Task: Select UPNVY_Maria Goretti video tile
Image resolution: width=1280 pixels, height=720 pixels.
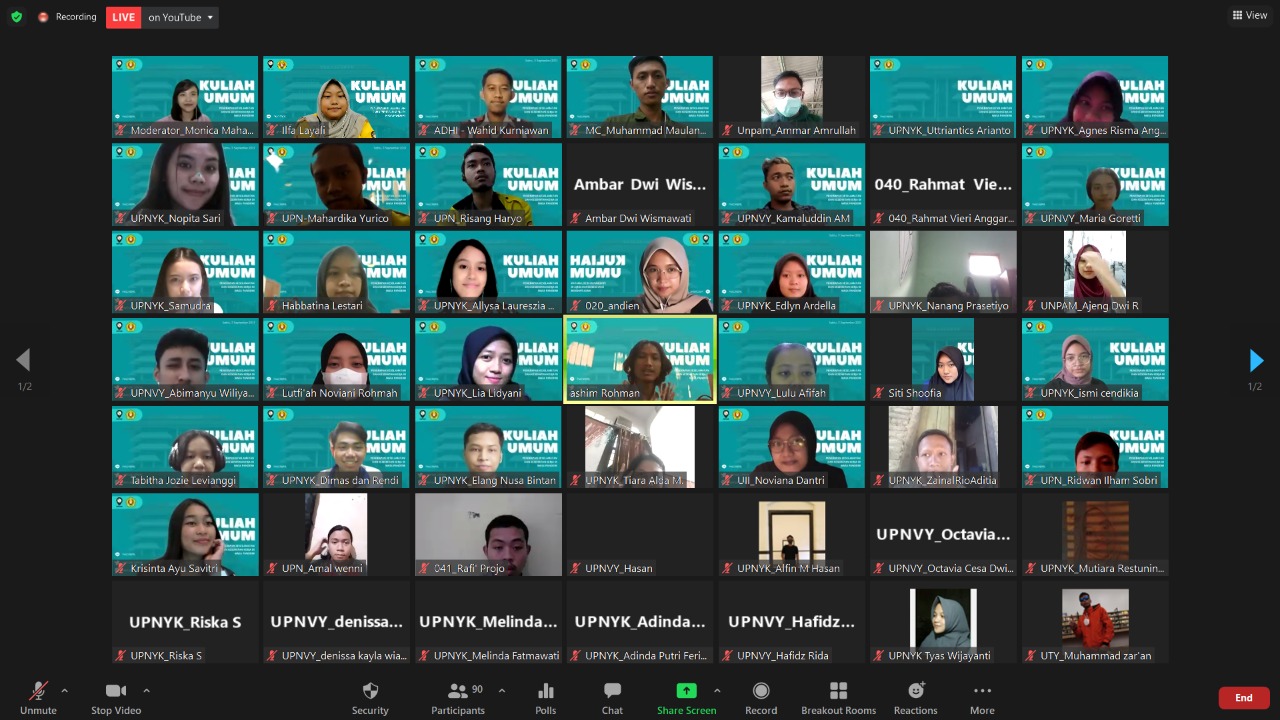Action: click(1095, 184)
